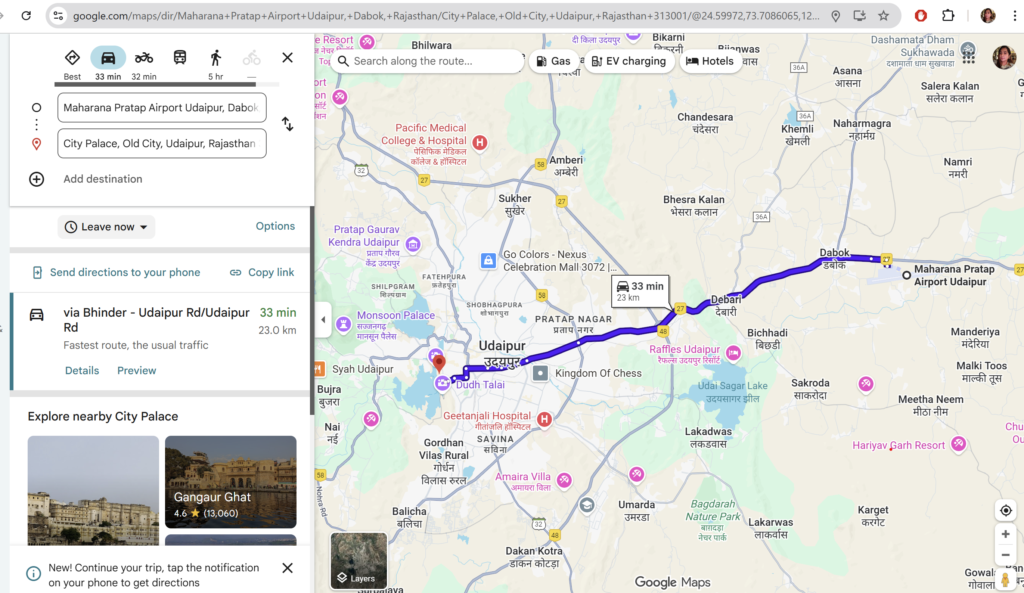
Task: Select the driving travel mode icon
Action: (x=108, y=58)
